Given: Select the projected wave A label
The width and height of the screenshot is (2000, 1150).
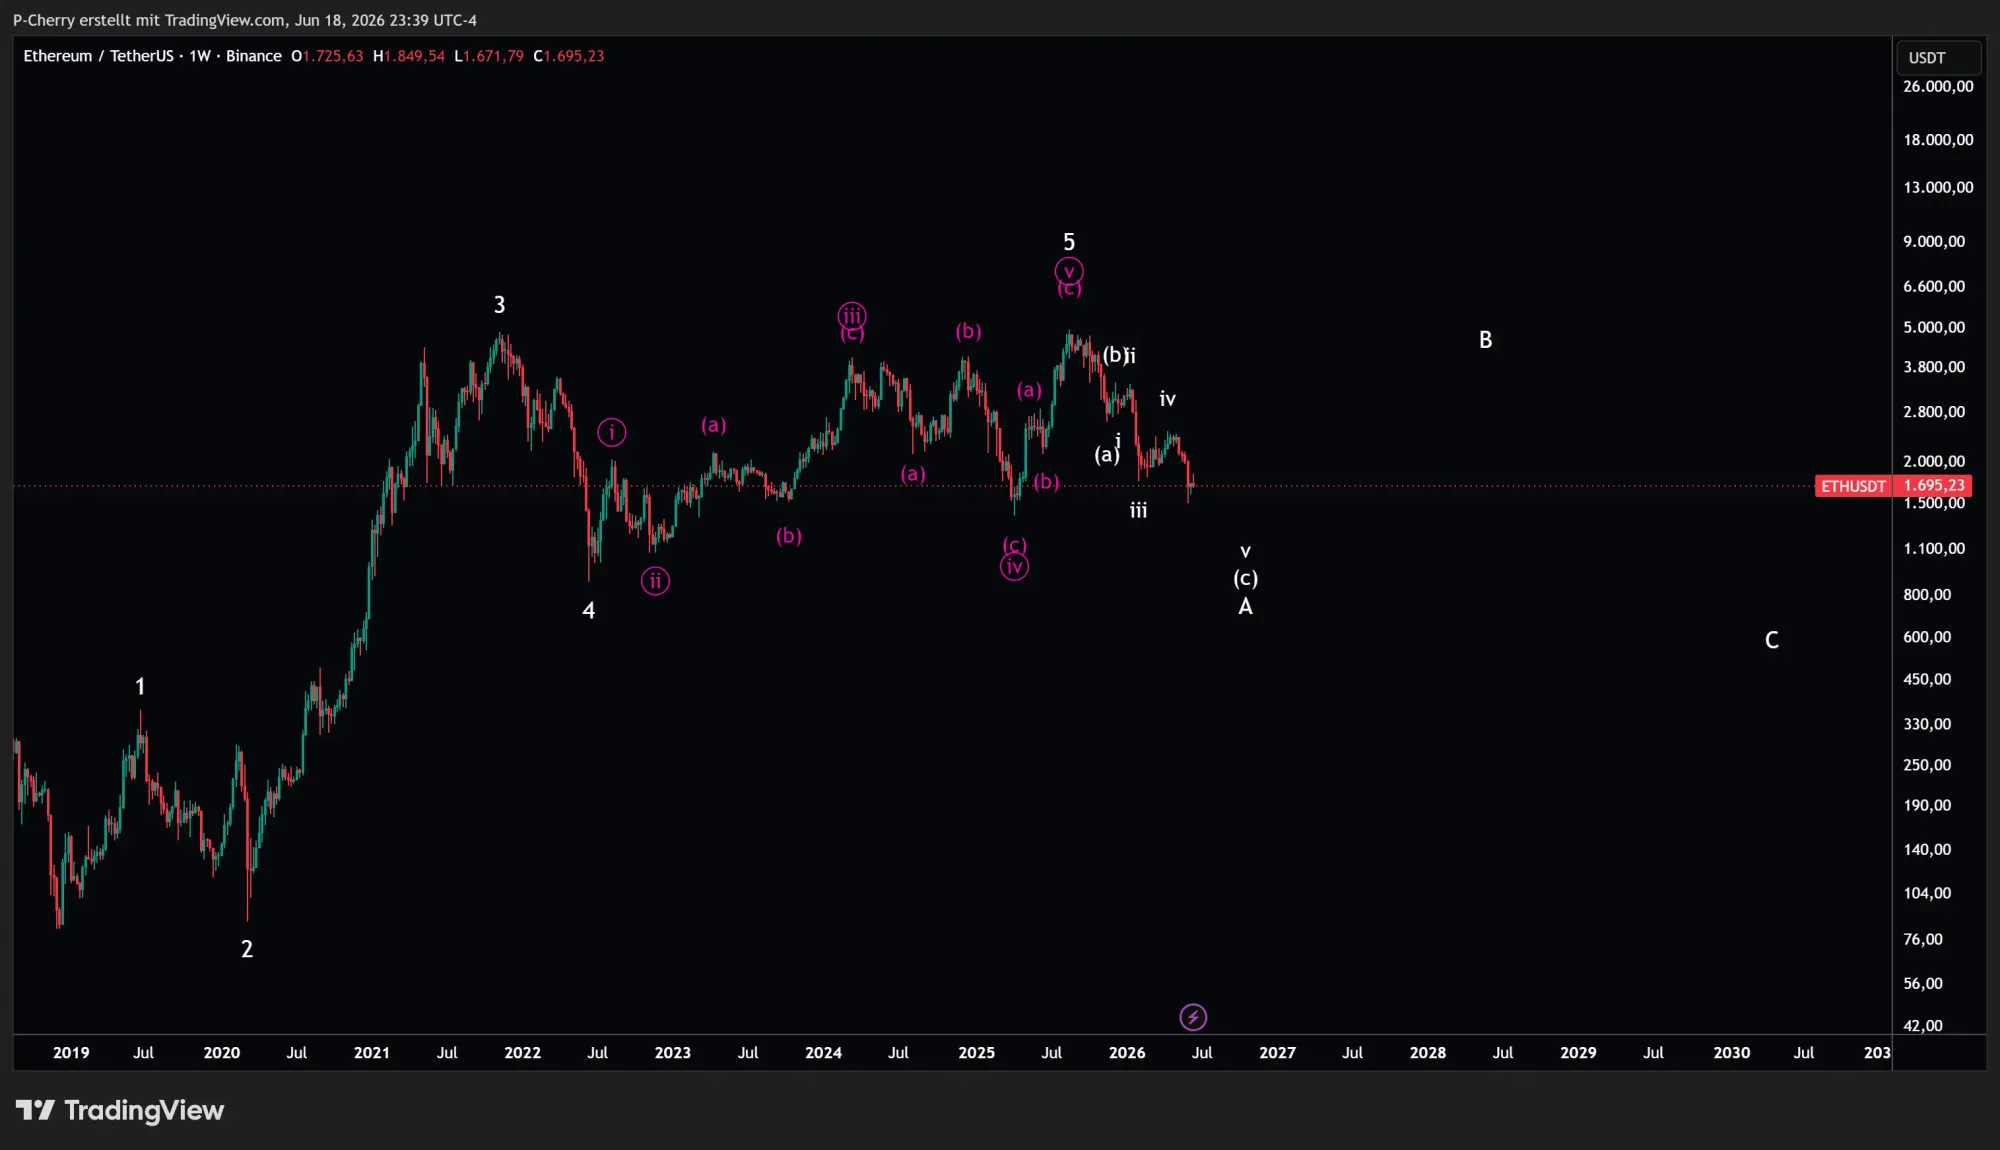Looking at the screenshot, I should click(1245, 606).
